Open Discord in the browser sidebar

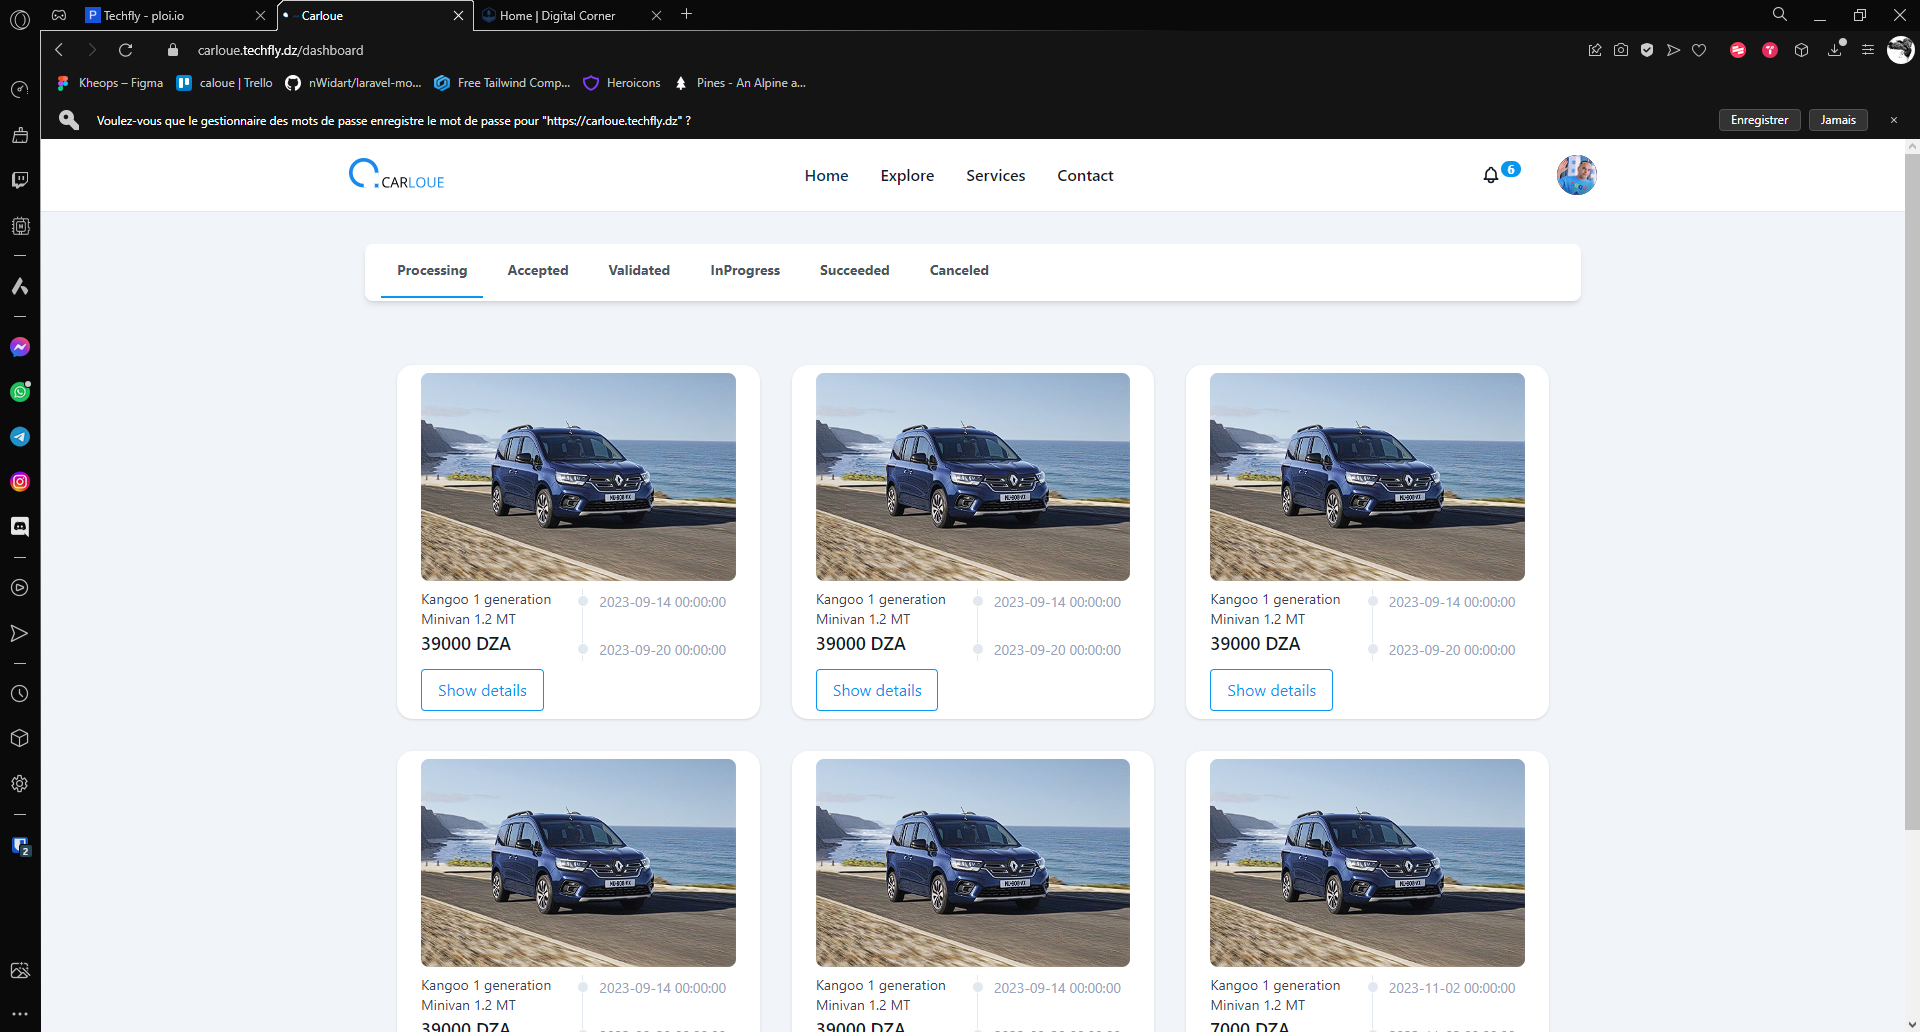click(x=20, y=526)
